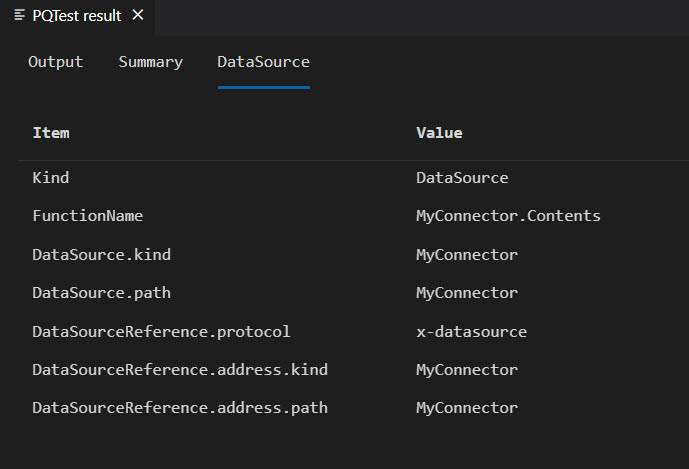Open the Summary tab
The height and width of the screenshot is (469, 689).
(x=150, y=62)
